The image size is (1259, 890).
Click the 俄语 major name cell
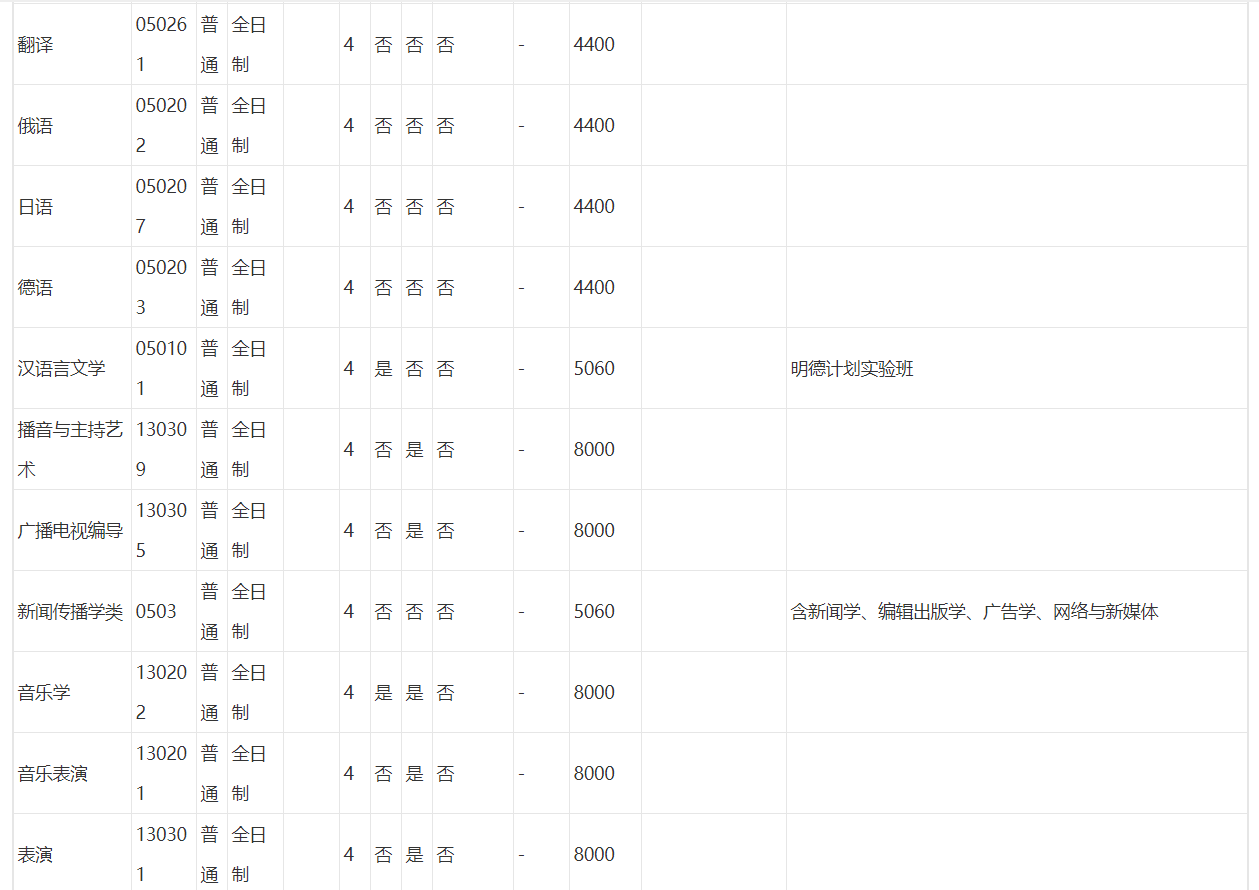click(x=36, y=126)
